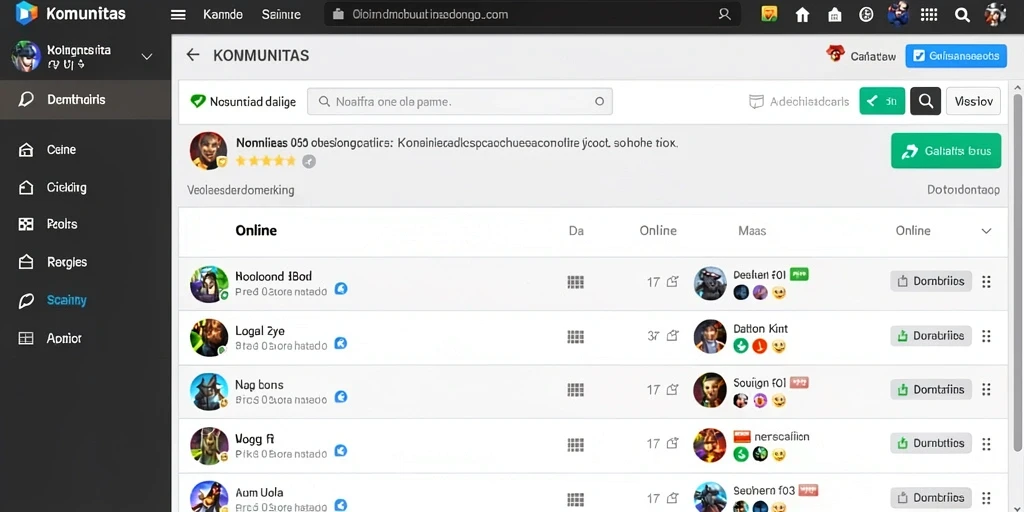Click the Veolaesderdomerking label
Image resolution: width=1024 pixels, height=512 pixels.
coord(240,190)
